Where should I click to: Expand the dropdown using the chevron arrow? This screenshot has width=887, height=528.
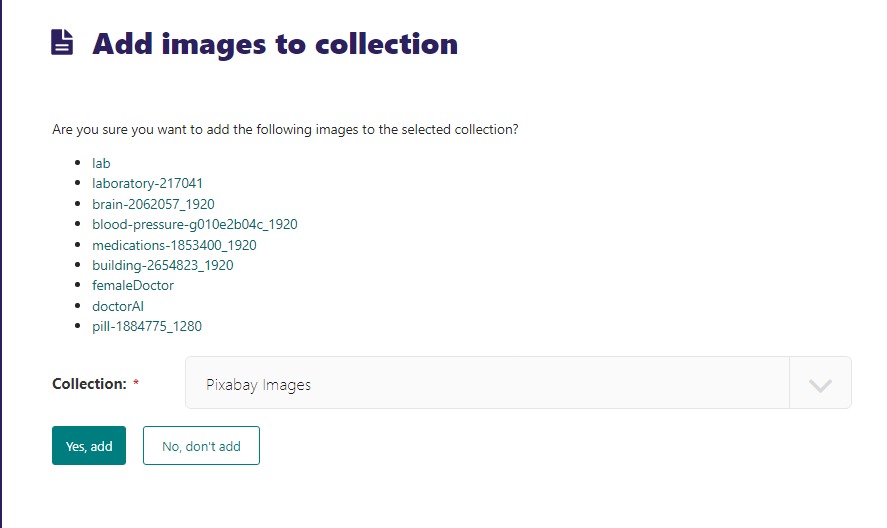[820, 384]
